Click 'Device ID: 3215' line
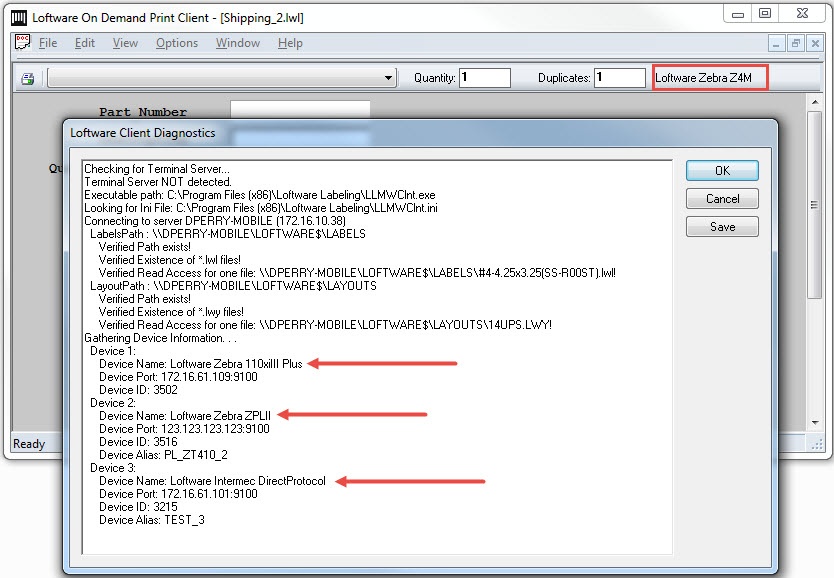834x578 pixels. tap(138, 507)
